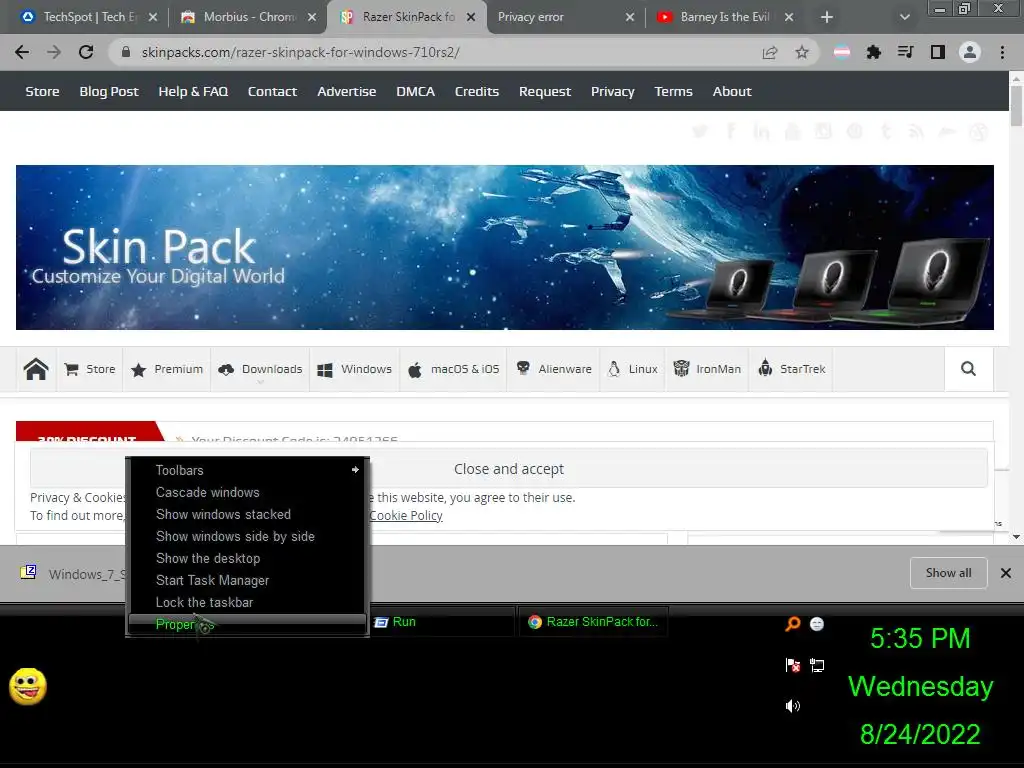This screenshot has width=1024, height=768.
Task: Open the Premium star navigation item
Action: point(167,369)
